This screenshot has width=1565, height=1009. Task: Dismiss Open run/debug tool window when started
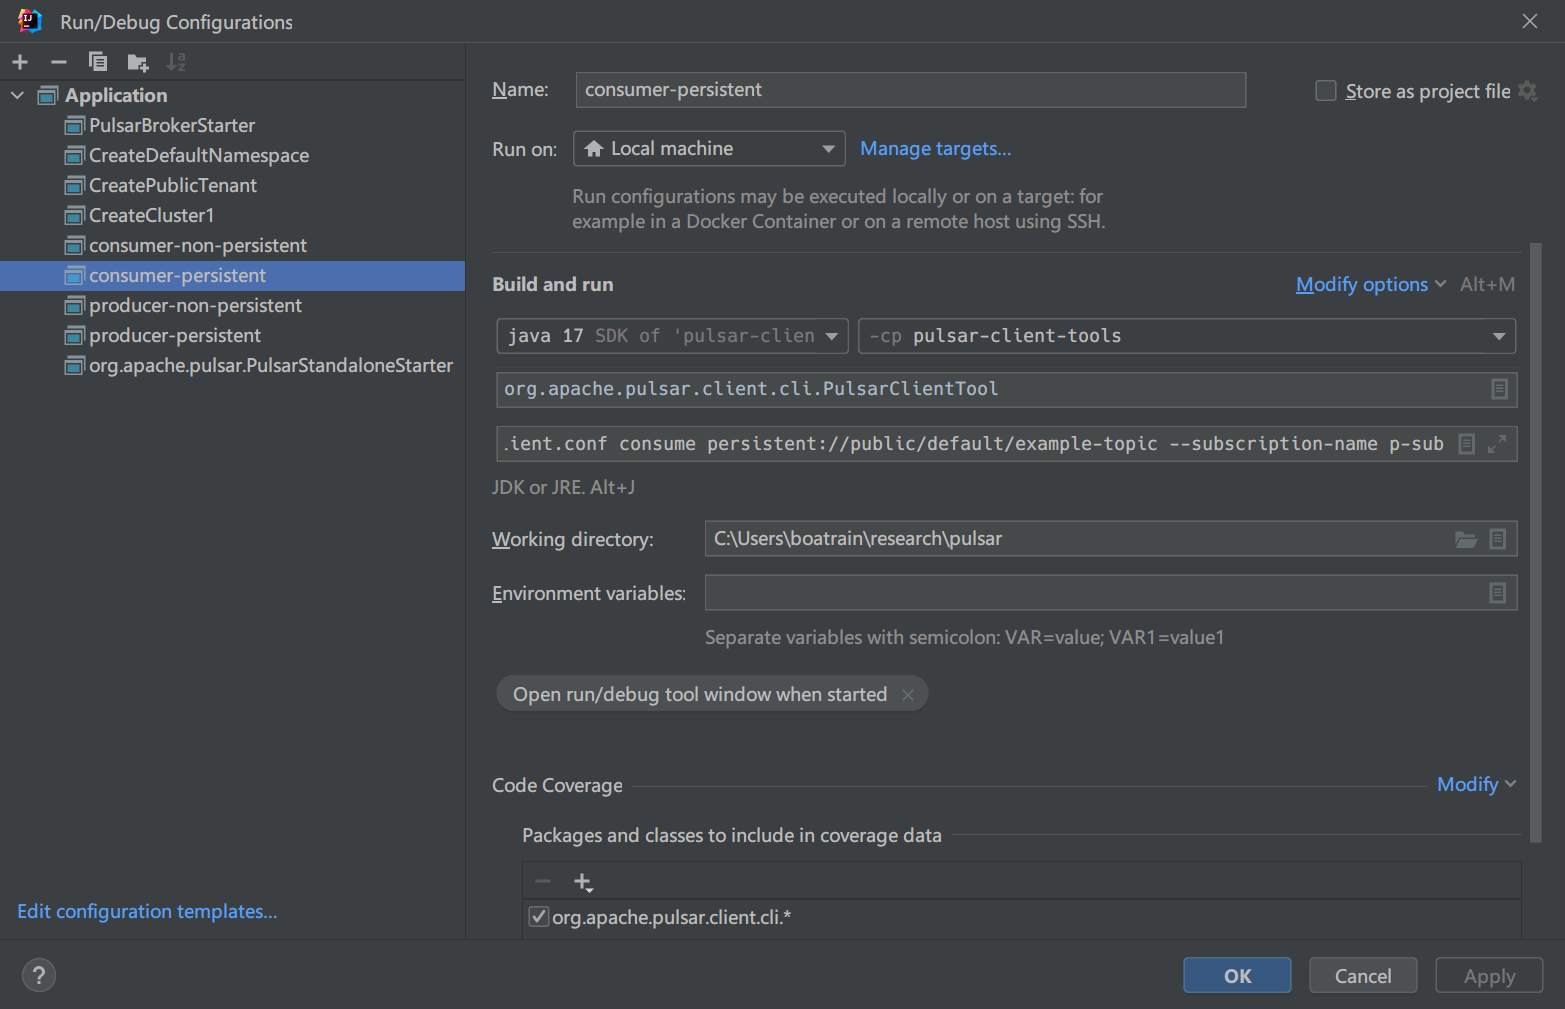[x=908, y=693]
